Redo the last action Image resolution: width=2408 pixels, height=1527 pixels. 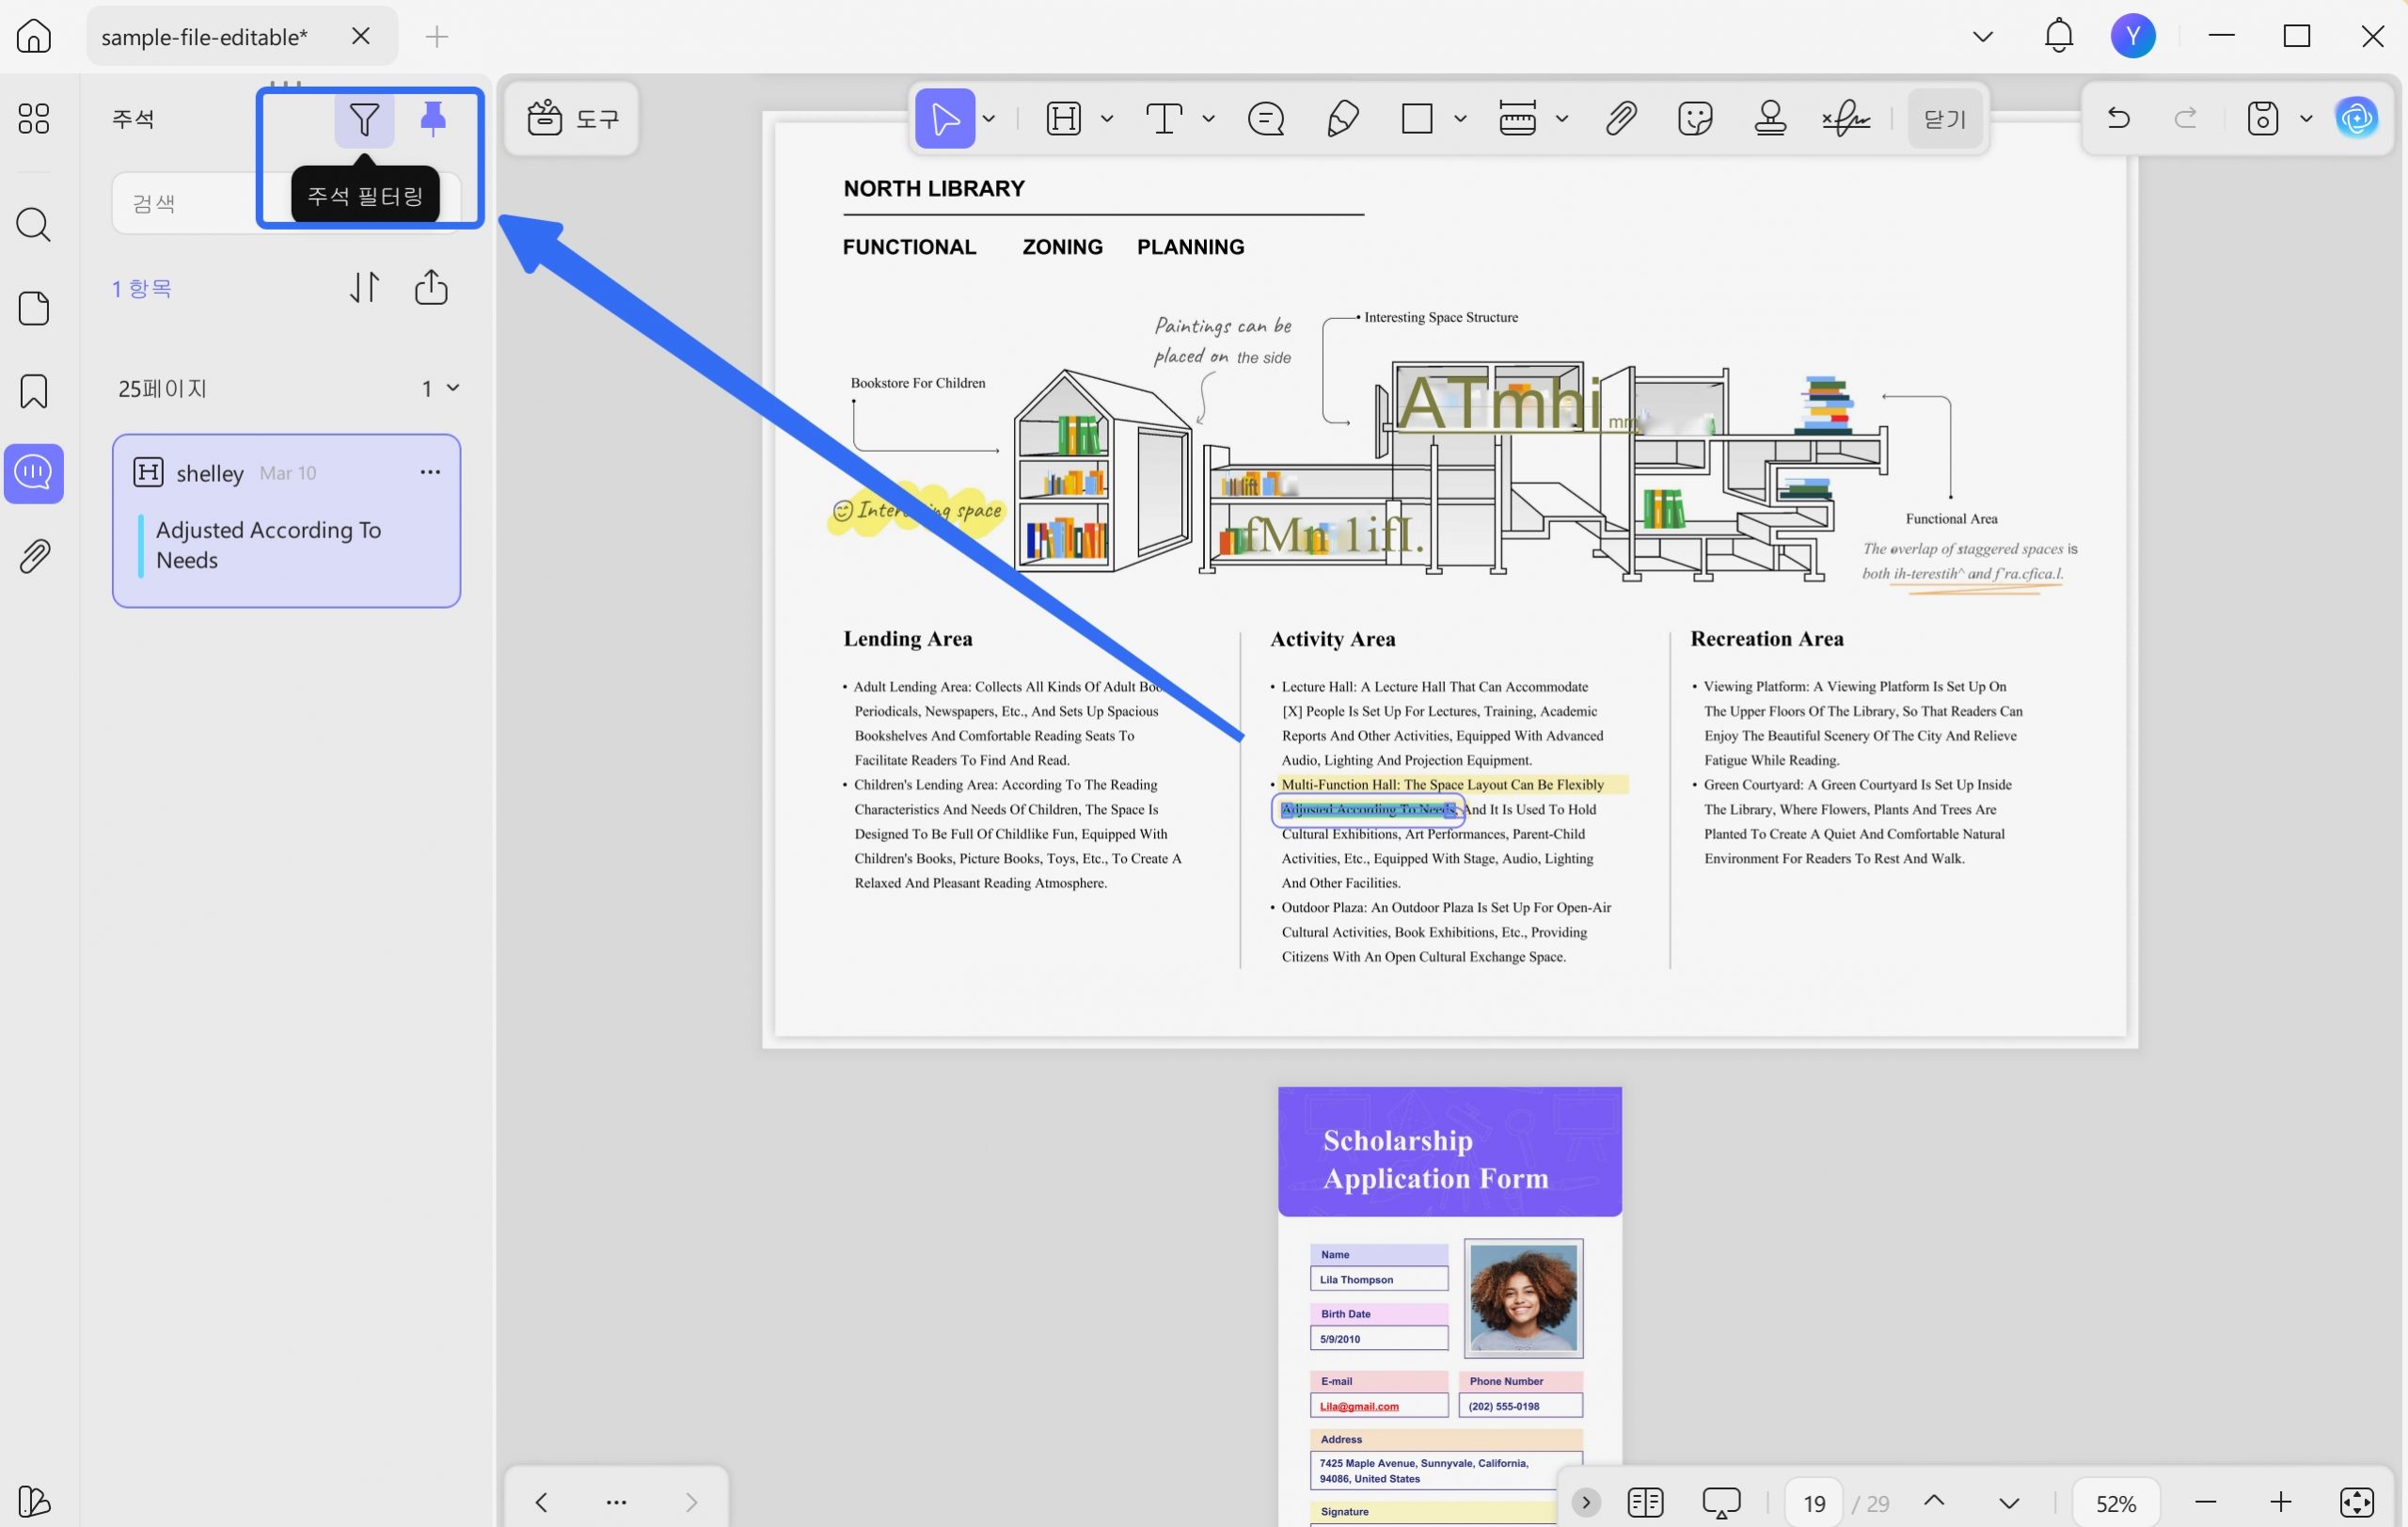point(2186,119)
